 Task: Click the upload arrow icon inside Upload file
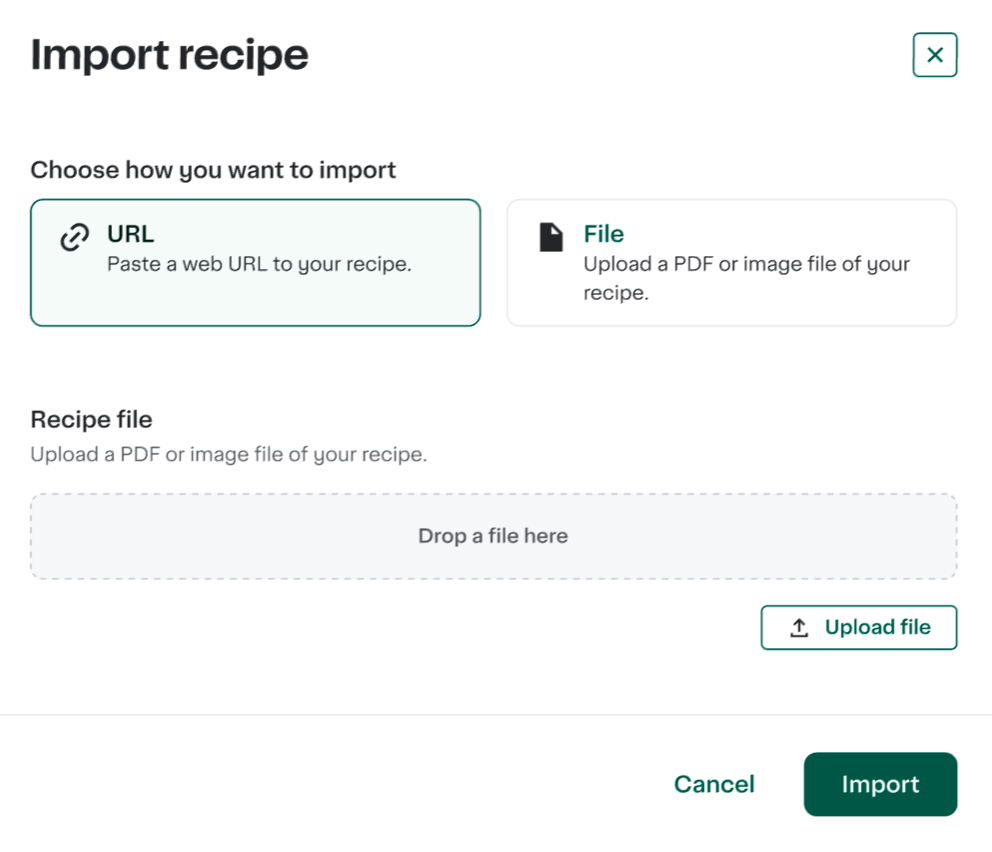pos(798,627)
